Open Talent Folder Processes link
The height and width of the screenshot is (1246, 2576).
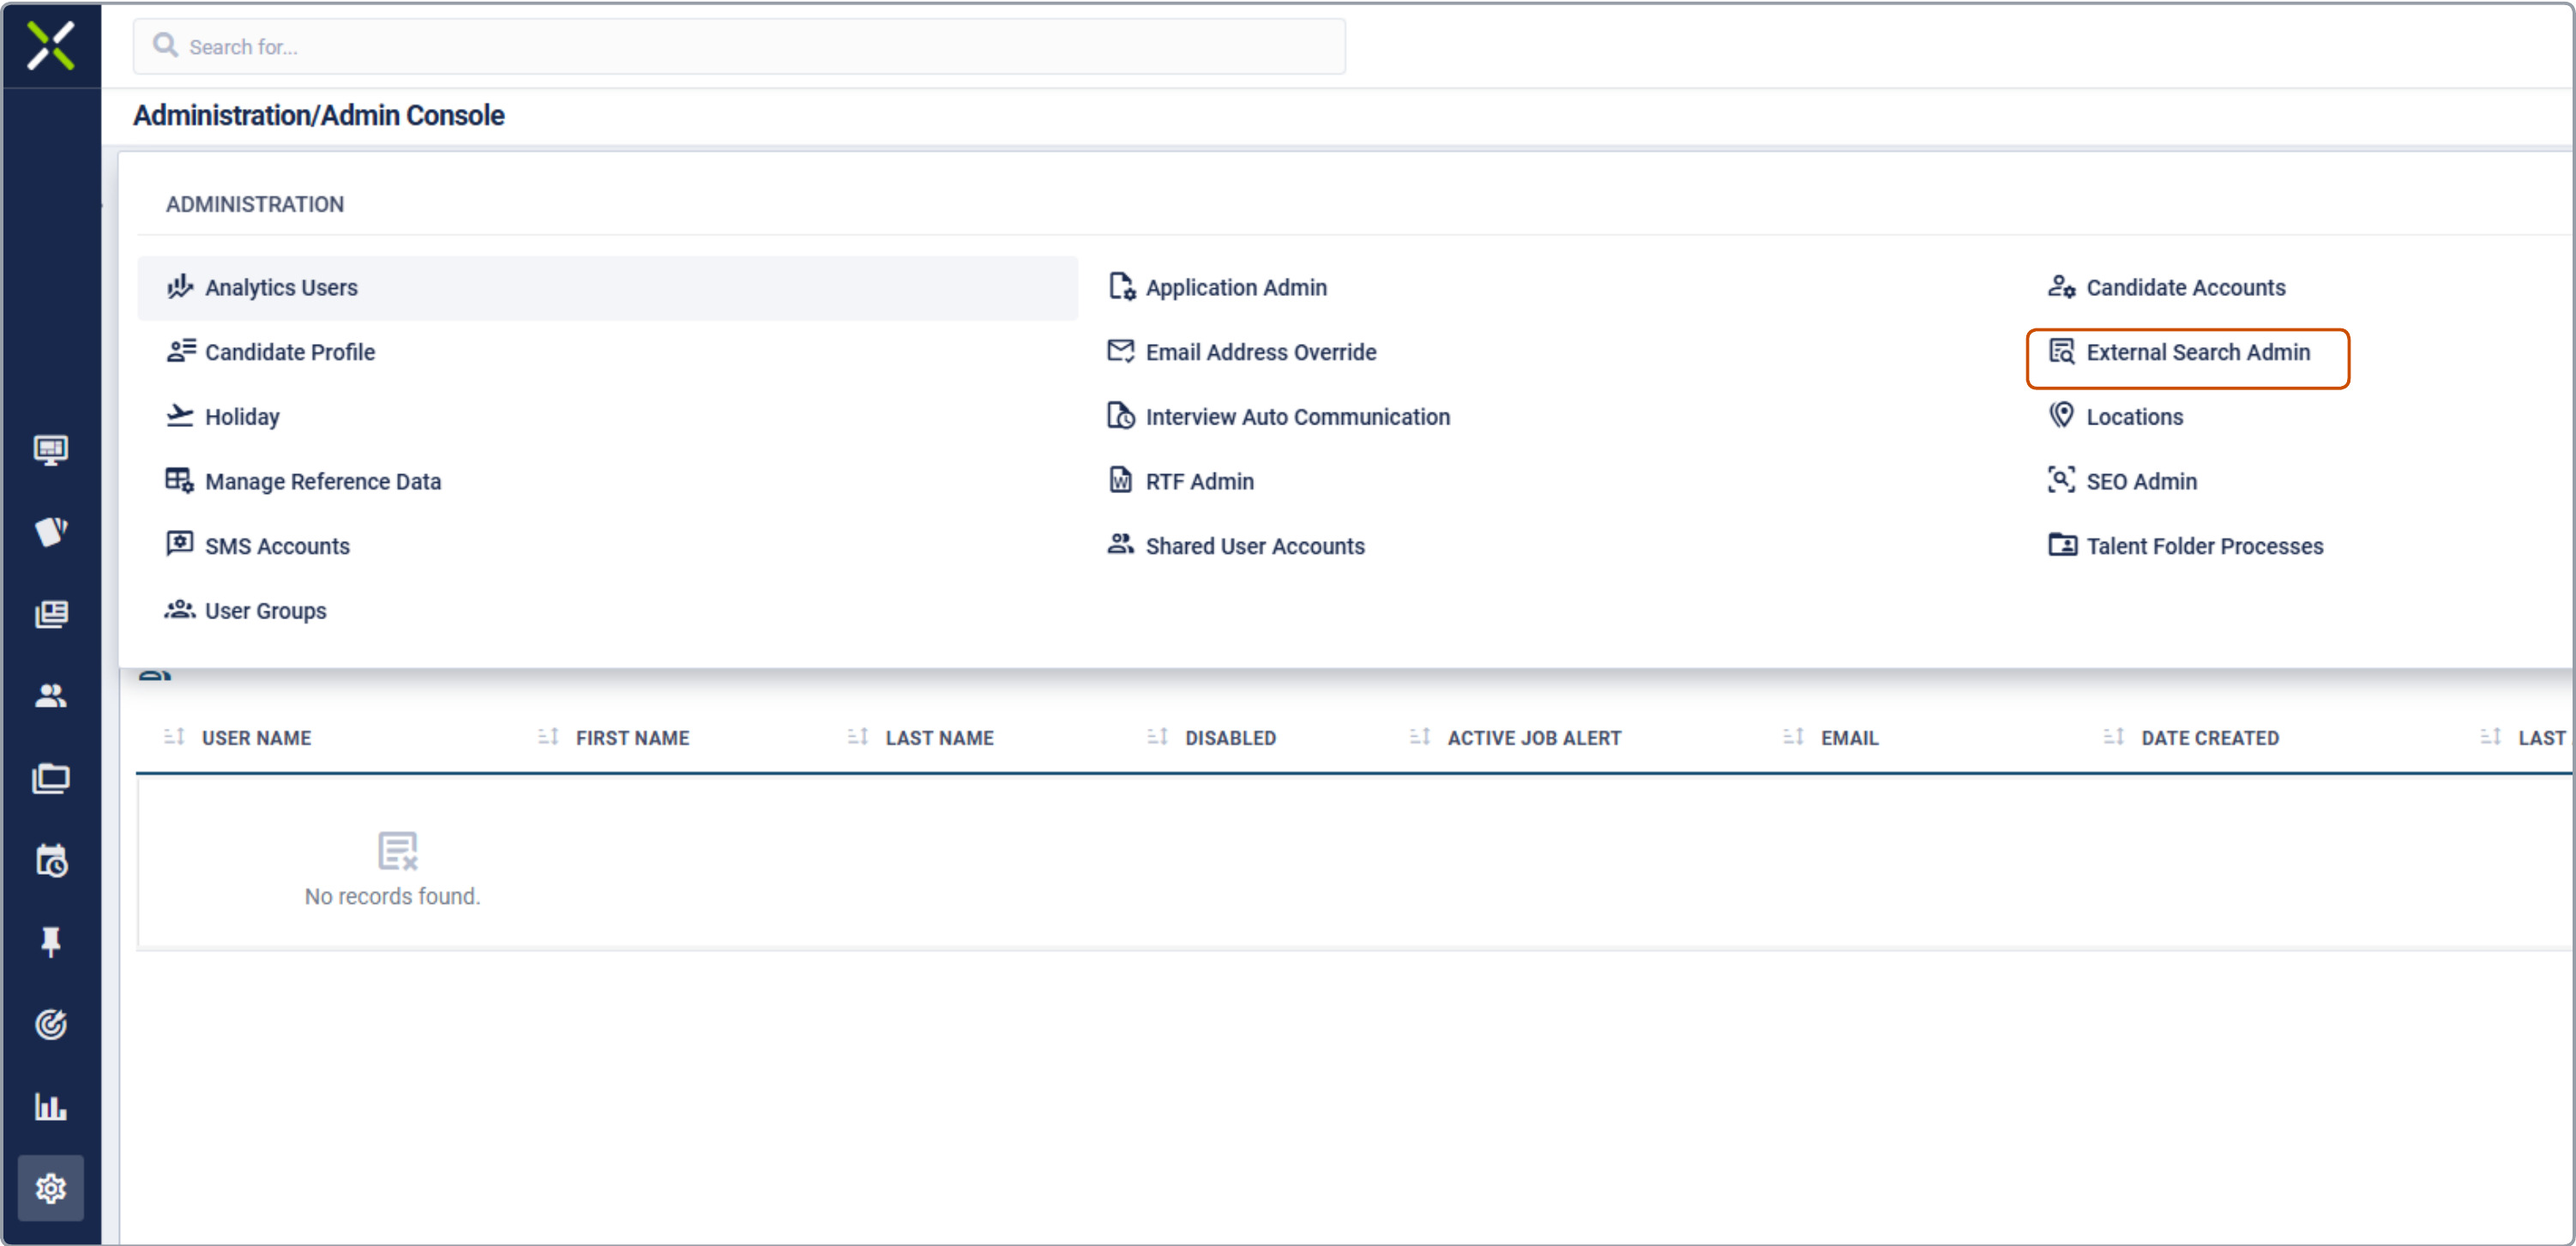pyautogui.click(x=2204, y=546)
